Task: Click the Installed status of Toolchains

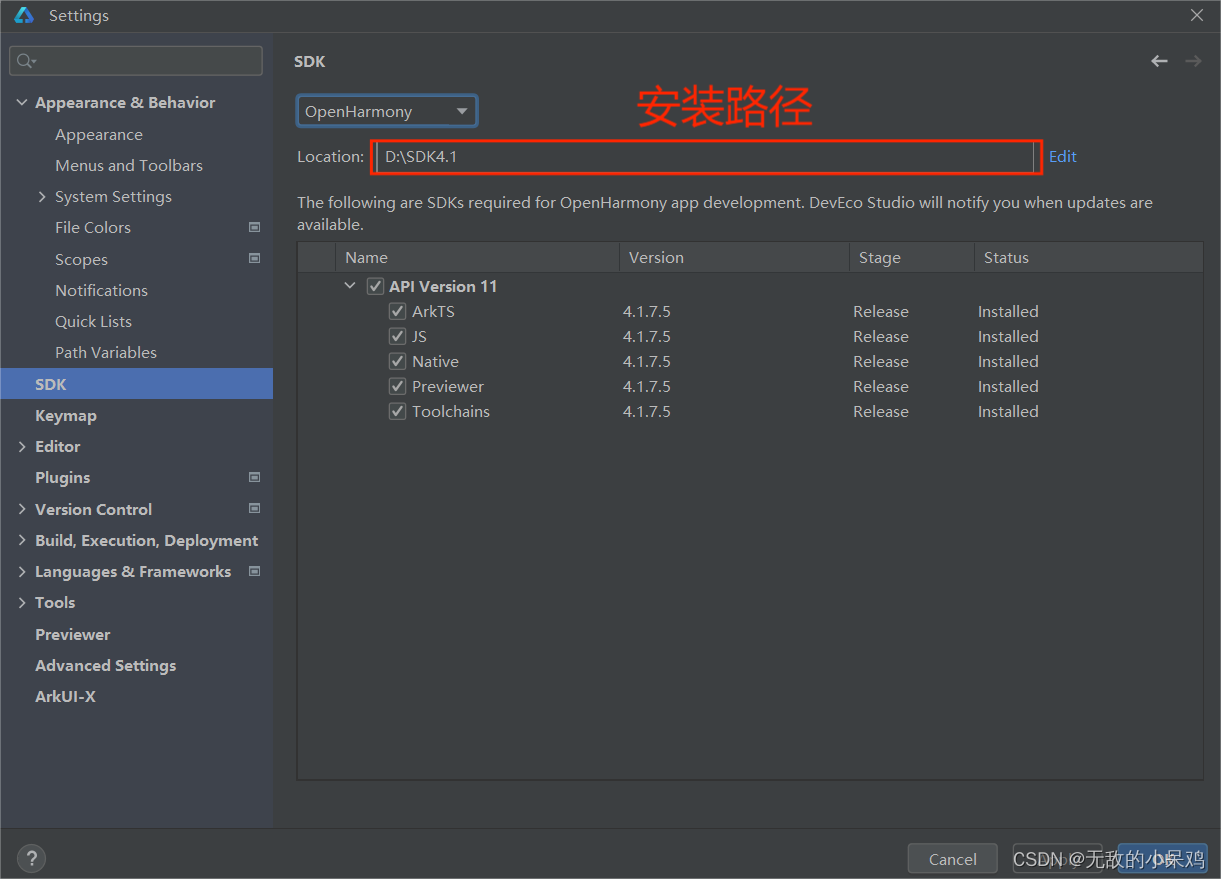Action: pyautogui.click(x=1008, y=411)
